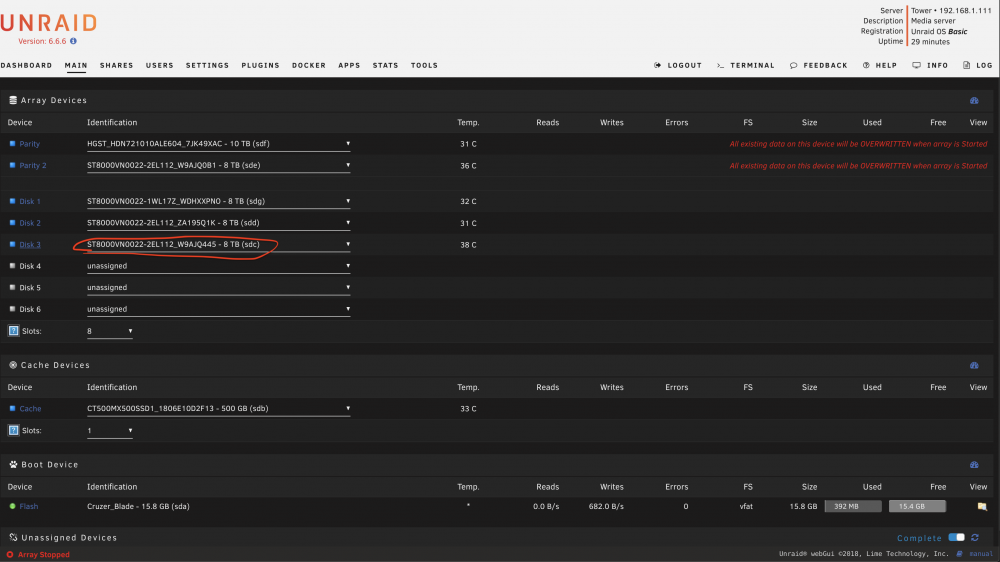
Task: Open Cache Devices dashboard view icon
Action: (974, 366)
